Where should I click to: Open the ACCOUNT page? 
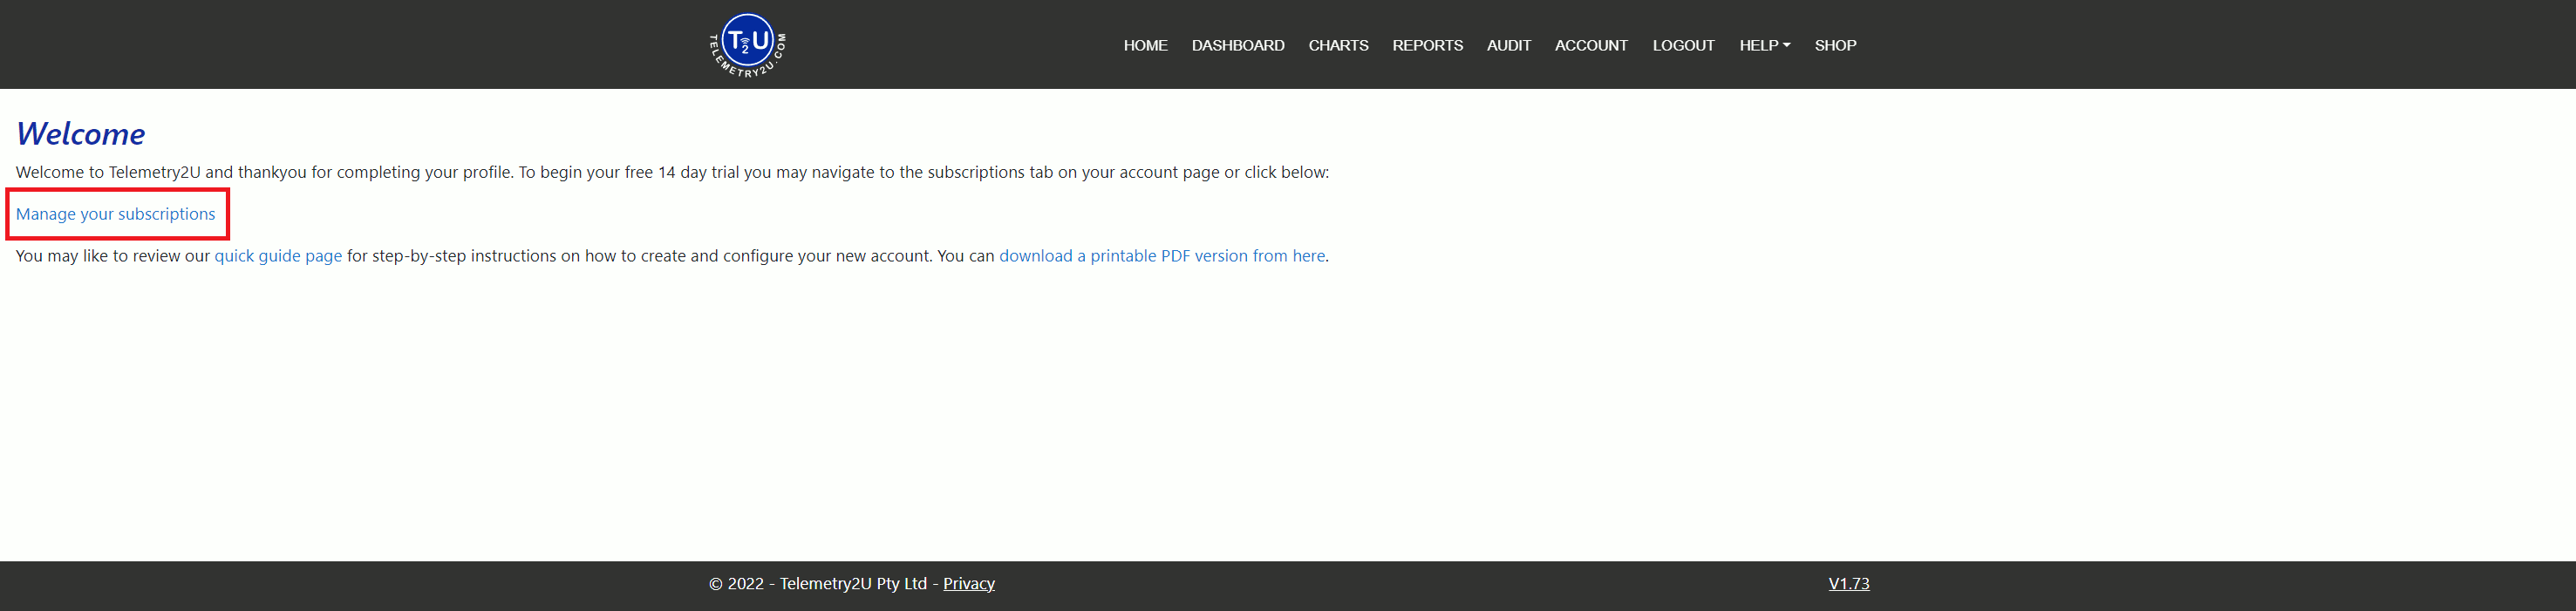(x=1591, y=45)
